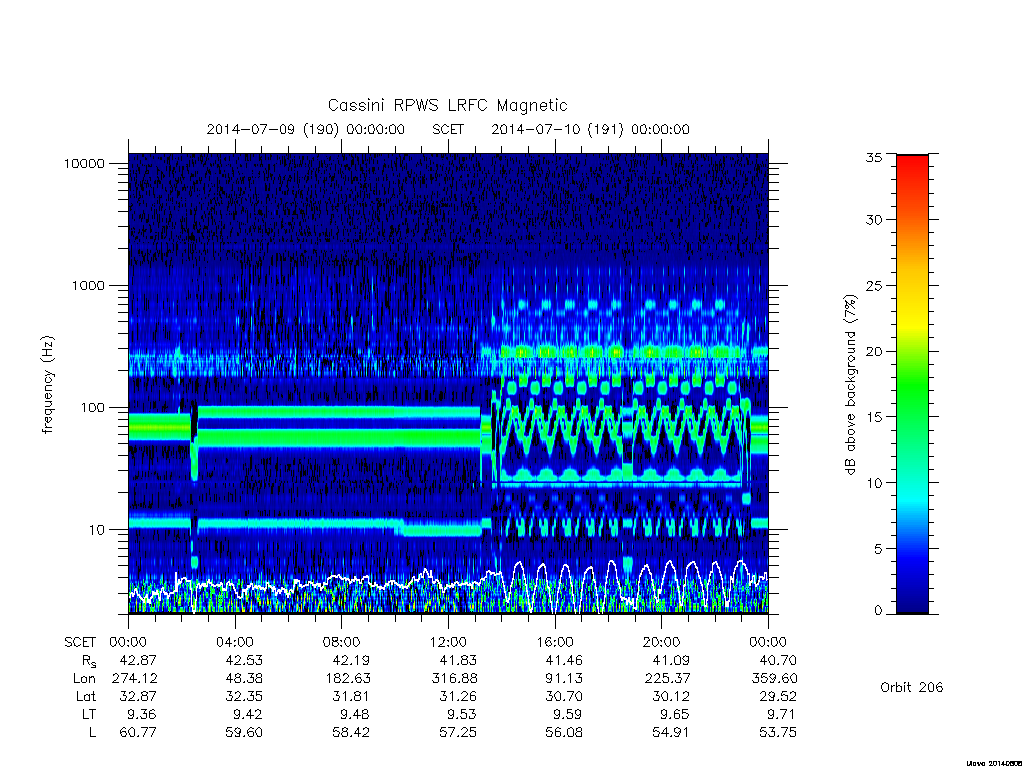Click the 12:00 time axis label
Viewport: 1024px width, 768px height.
click(x=448, y=642)
